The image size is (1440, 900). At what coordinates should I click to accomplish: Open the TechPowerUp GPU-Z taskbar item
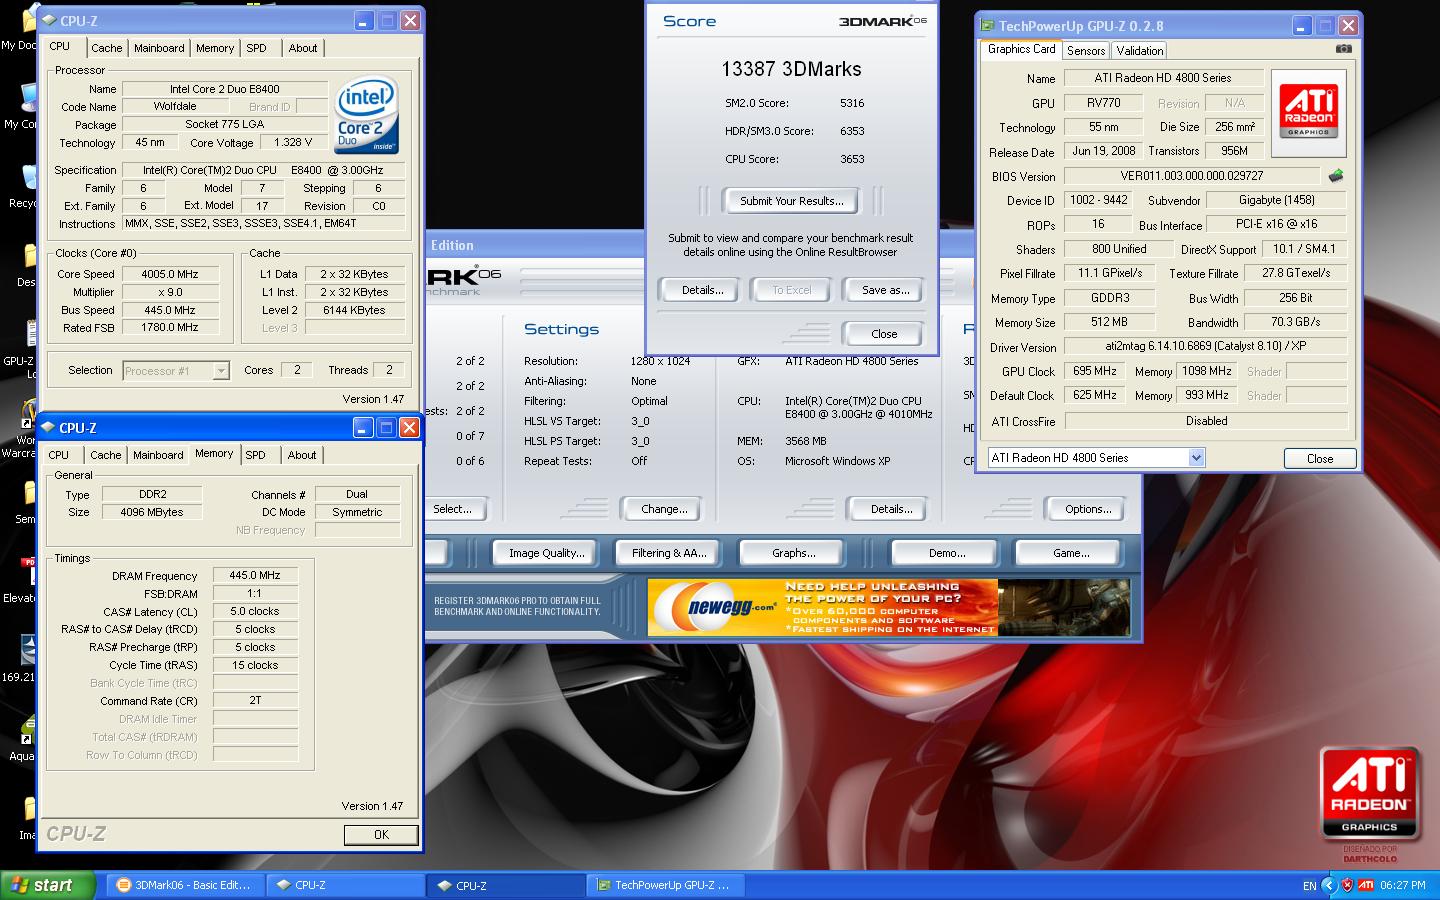(664, 885)
